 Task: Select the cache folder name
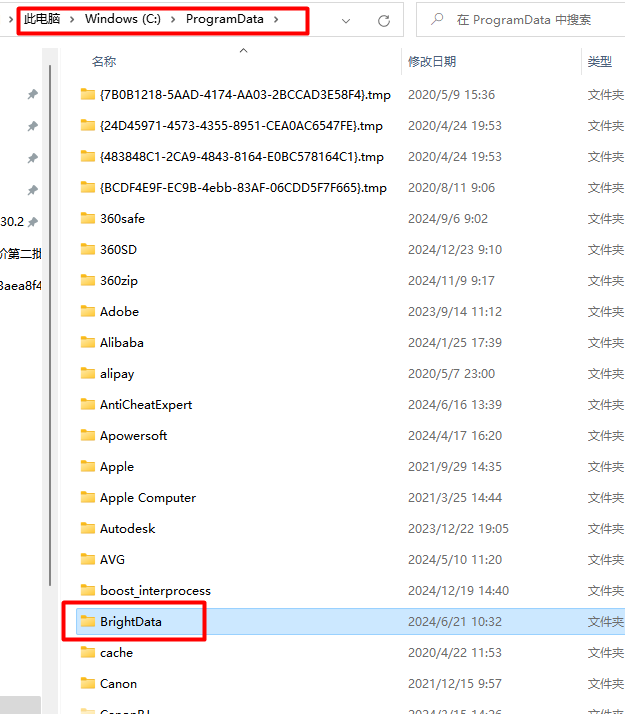coord(117,653)
